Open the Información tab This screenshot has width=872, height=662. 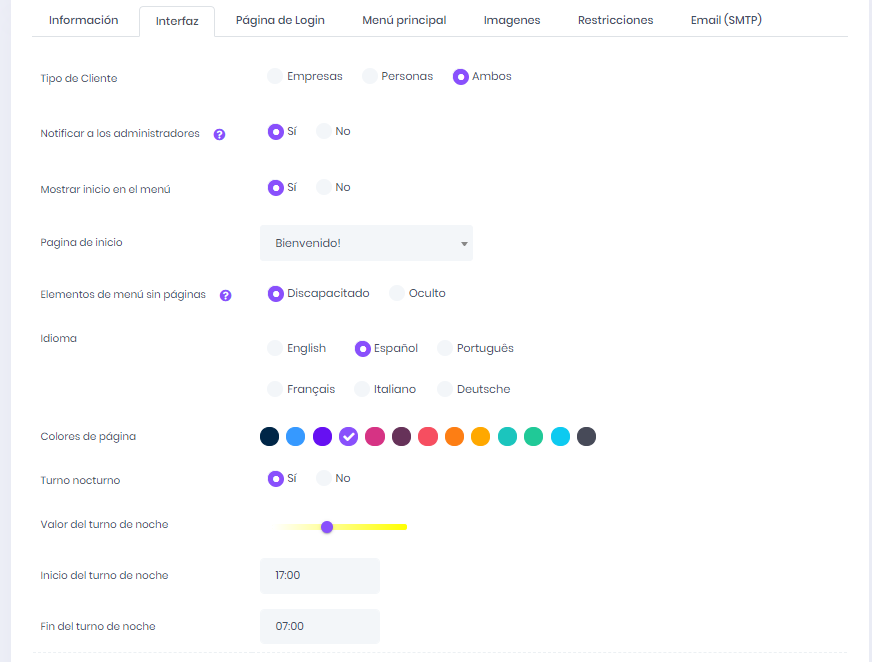84,20
